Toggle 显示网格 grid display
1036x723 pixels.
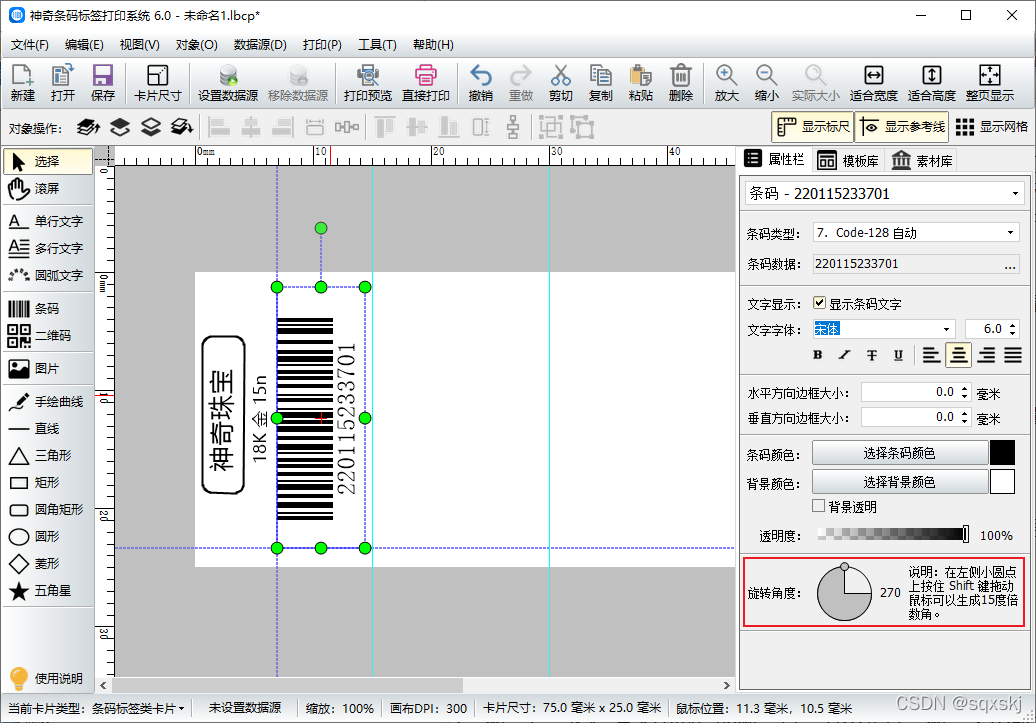click(991, 127)
